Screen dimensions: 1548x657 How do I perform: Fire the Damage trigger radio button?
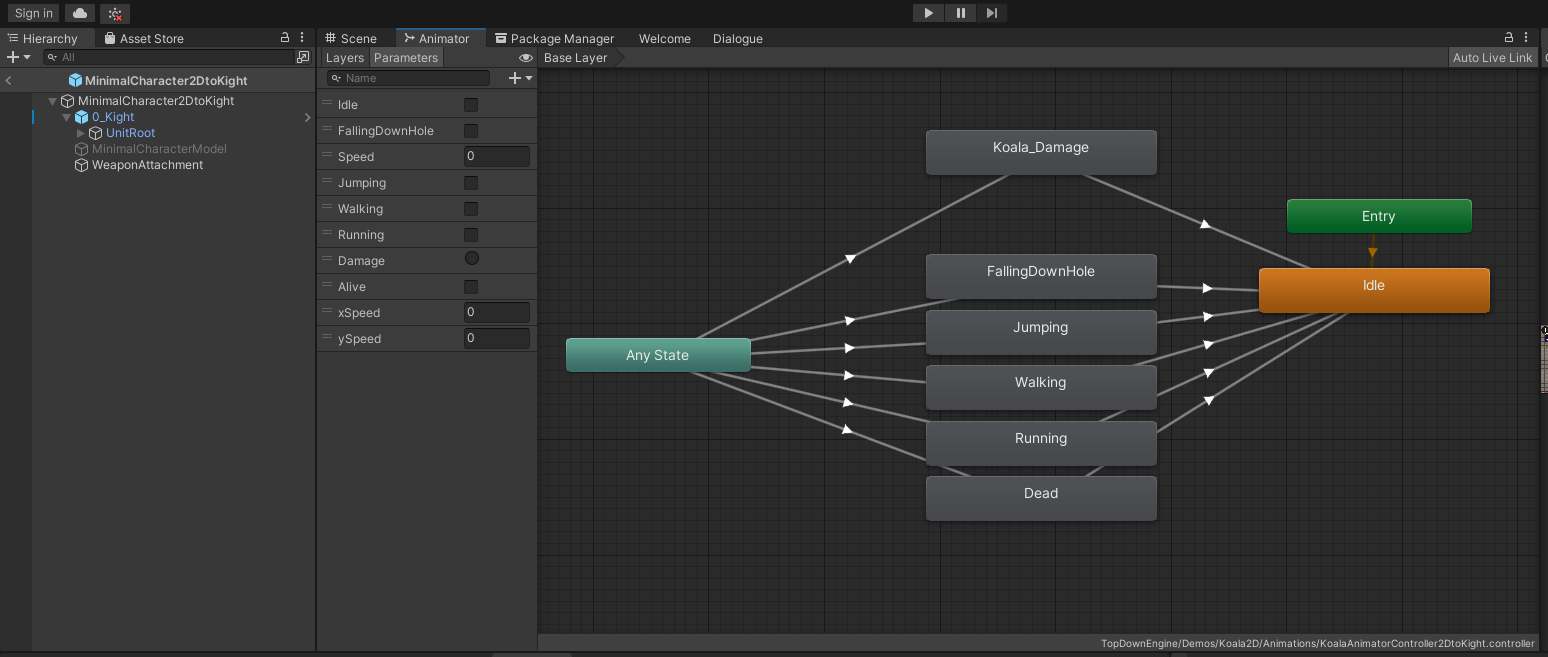471,259
